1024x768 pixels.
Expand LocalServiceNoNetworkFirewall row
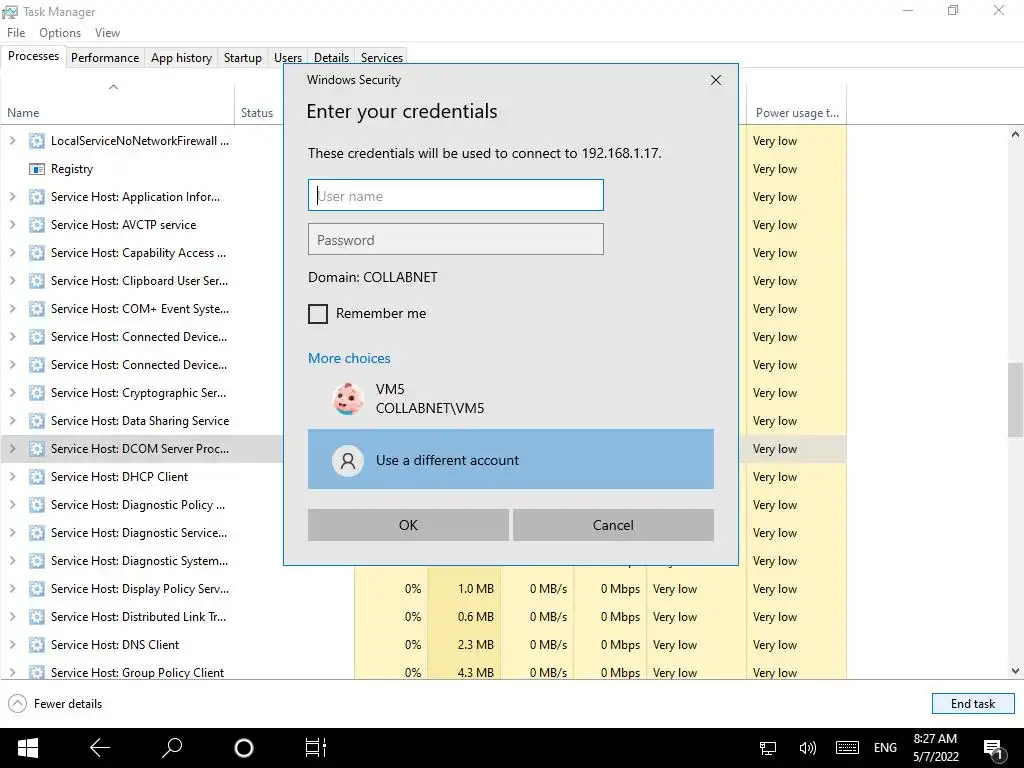[12, 140]
